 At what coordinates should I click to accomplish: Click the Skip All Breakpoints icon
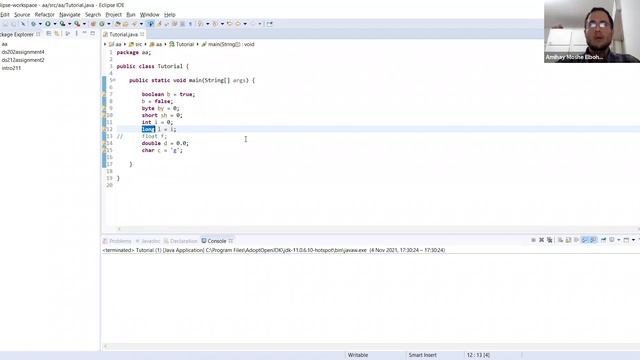tap(23, 24)
